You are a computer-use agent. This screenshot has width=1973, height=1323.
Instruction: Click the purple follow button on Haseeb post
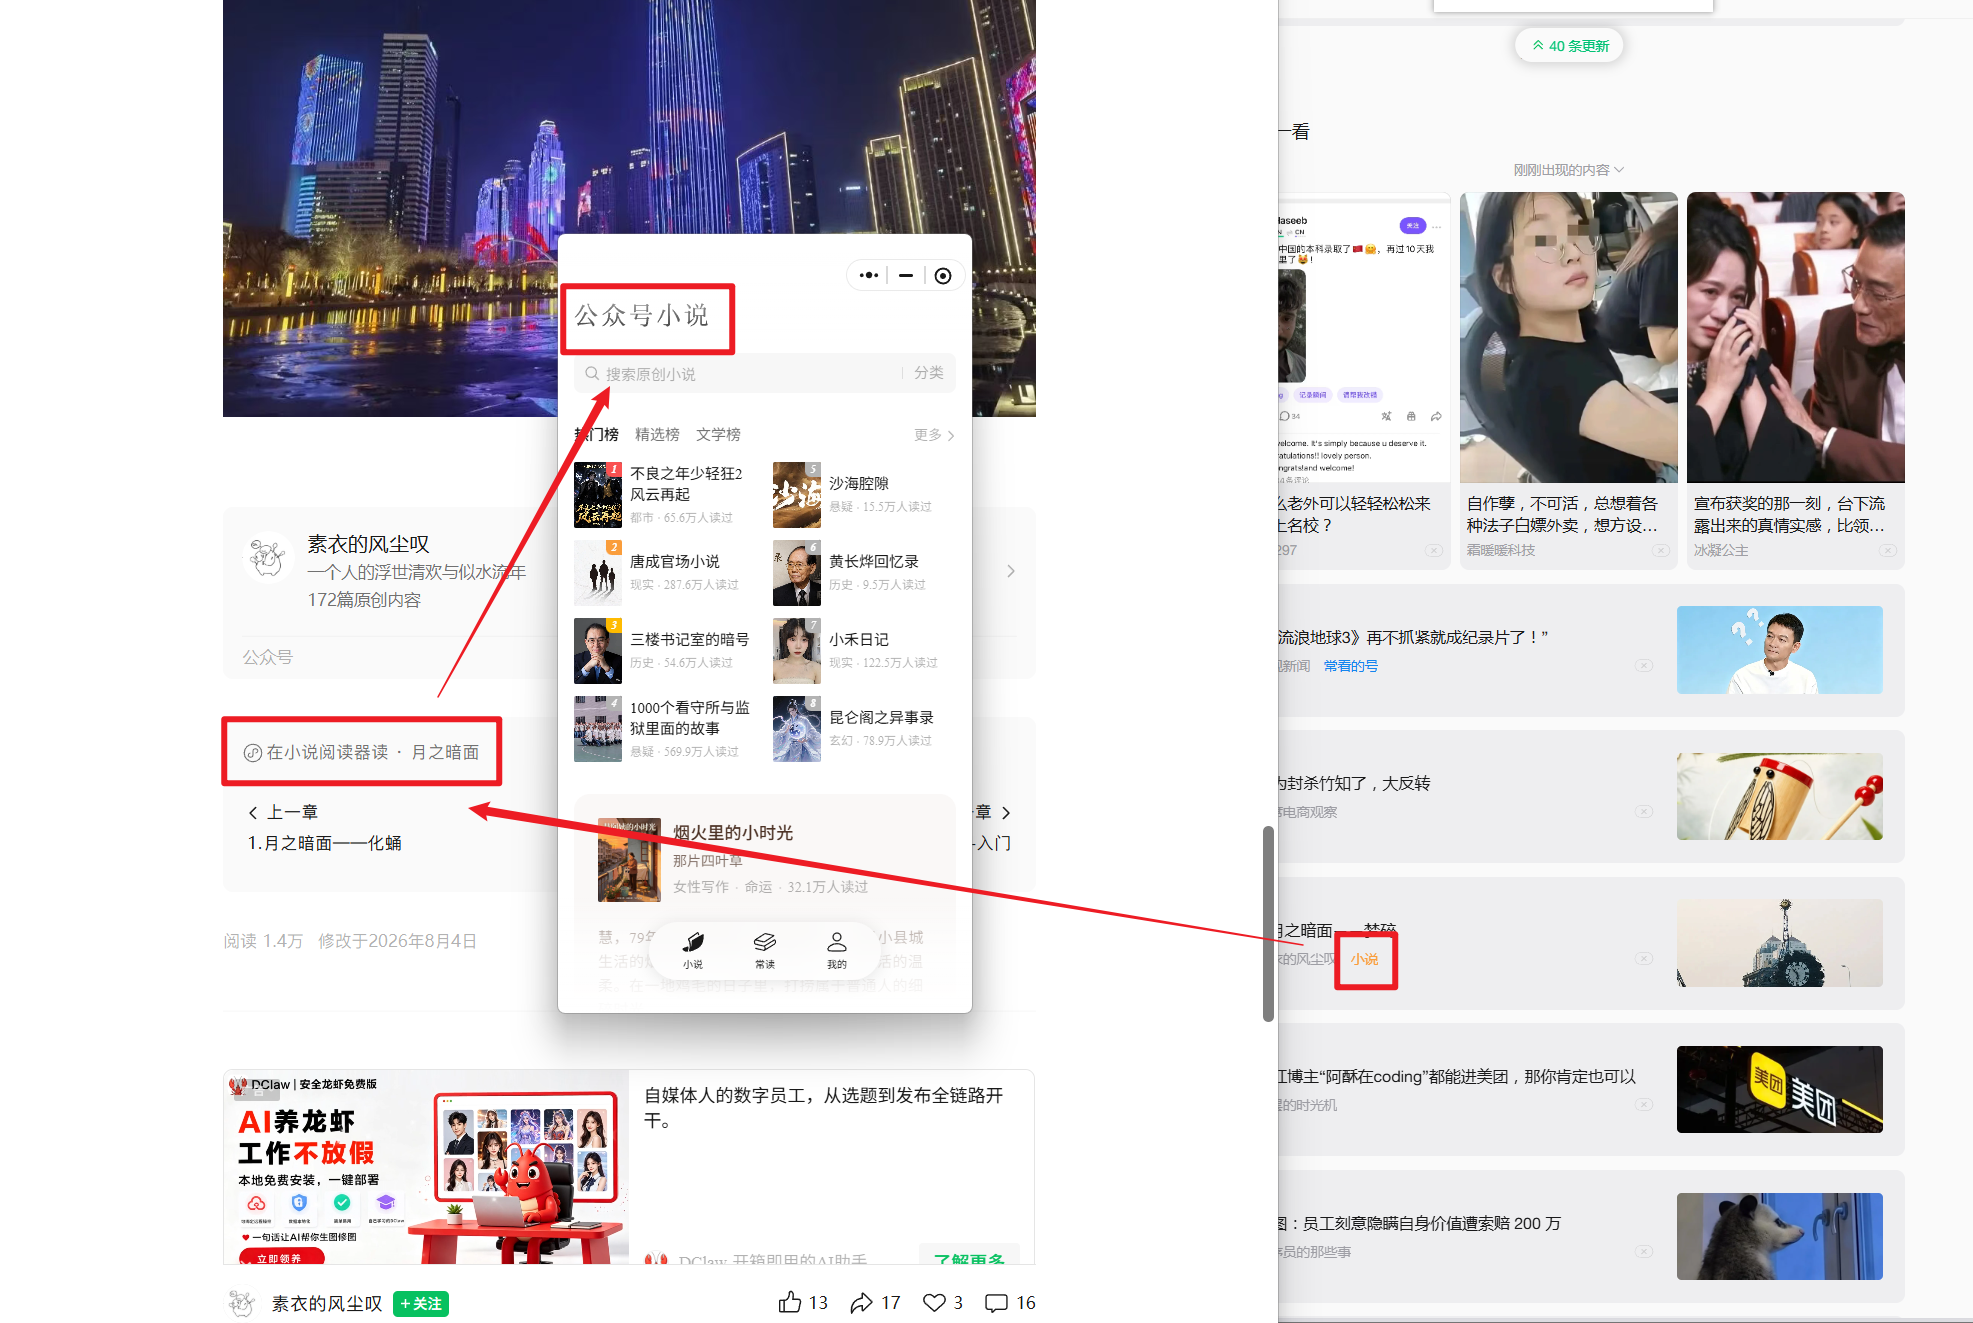coord(1412,226)
